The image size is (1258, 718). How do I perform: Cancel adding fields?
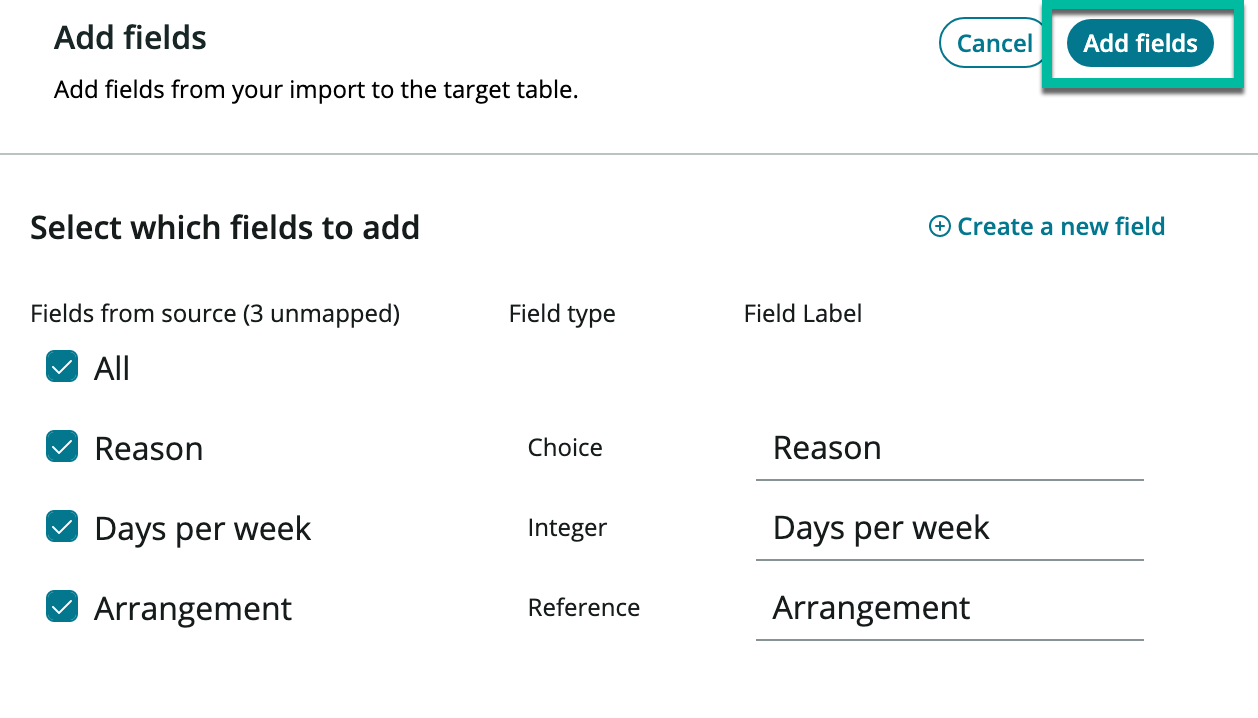coord(994,44)
